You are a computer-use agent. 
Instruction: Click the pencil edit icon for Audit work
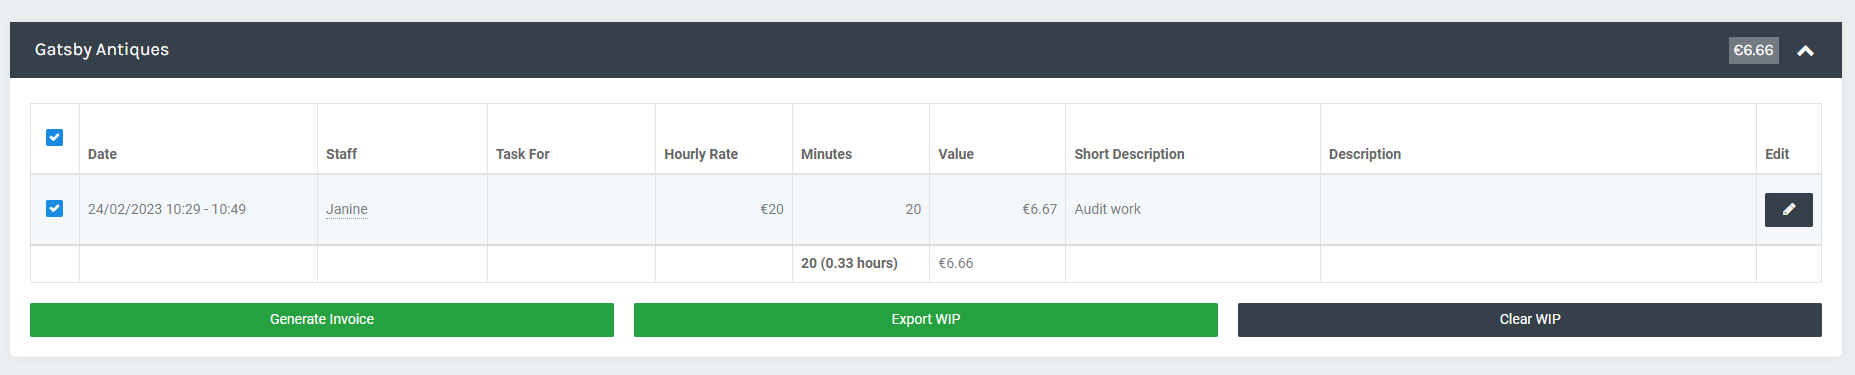(x=1788, y=210)
